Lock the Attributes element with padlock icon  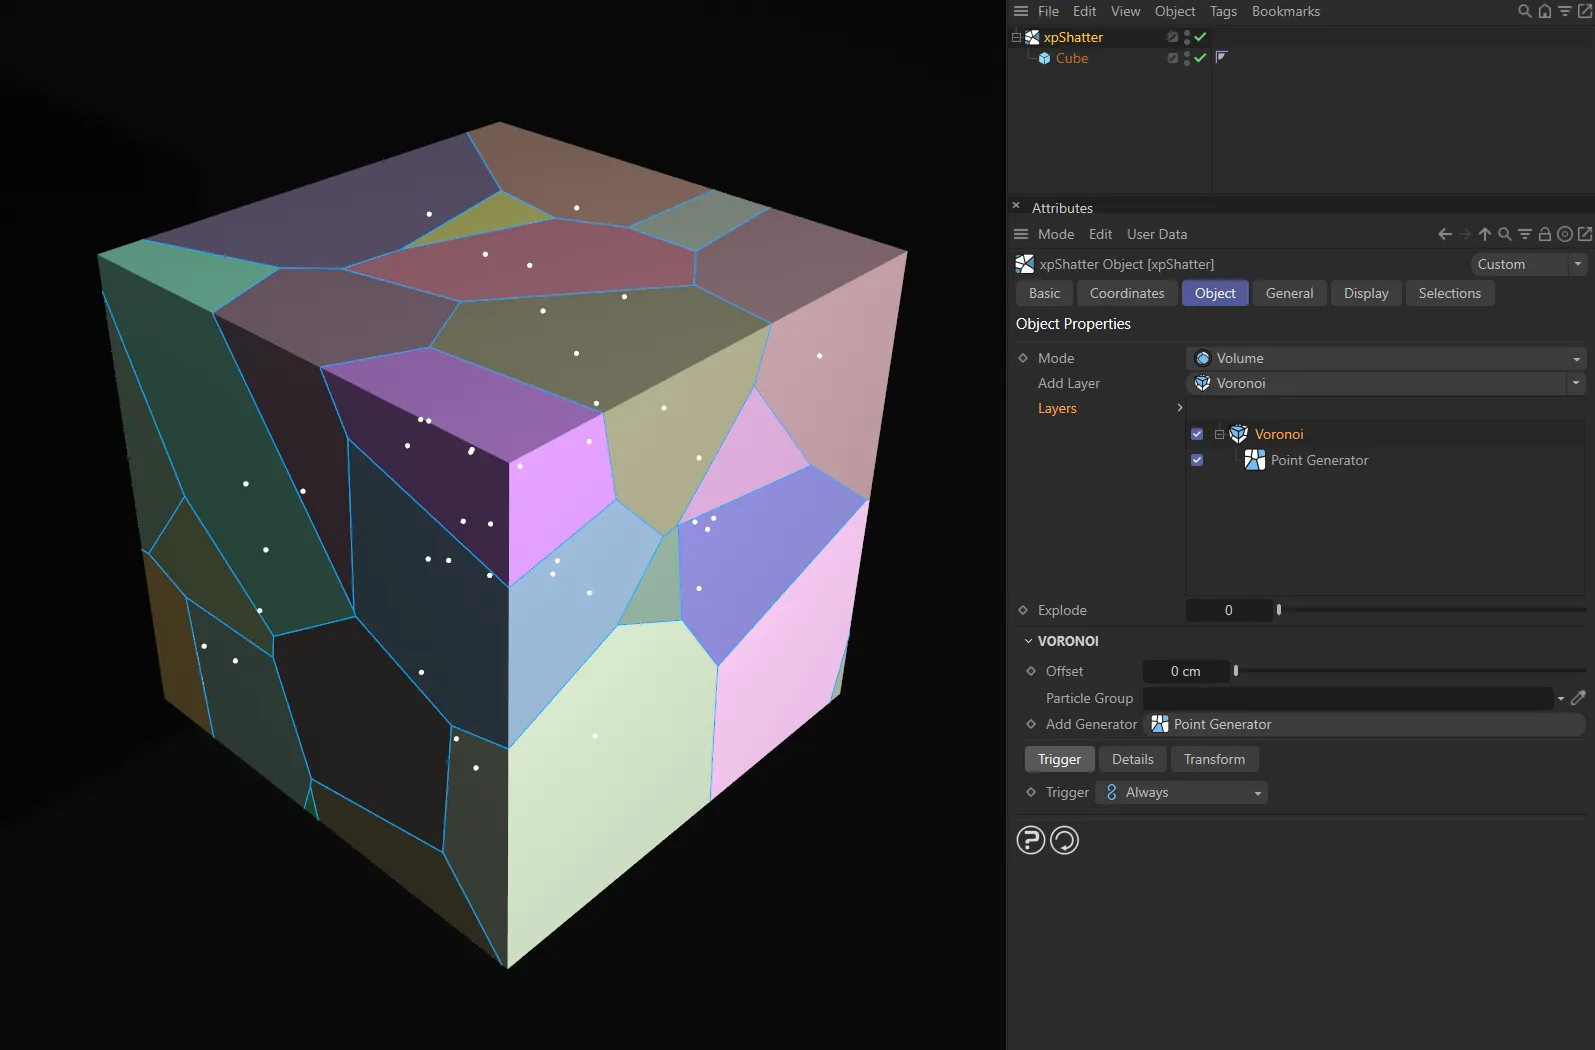point(1545,234)
